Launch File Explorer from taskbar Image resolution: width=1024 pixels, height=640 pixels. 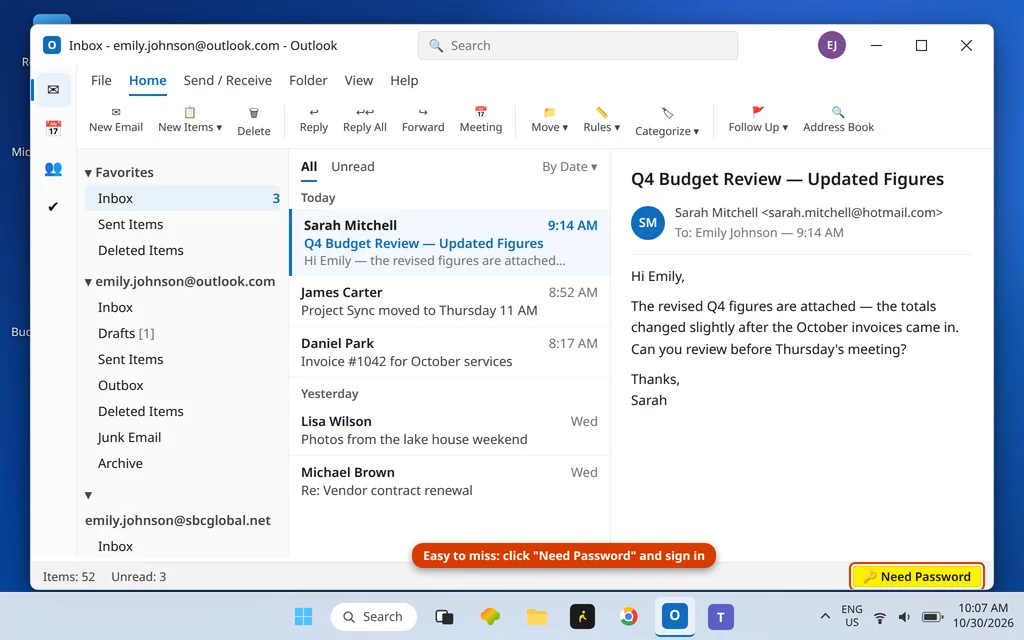(x=537, y=616)
